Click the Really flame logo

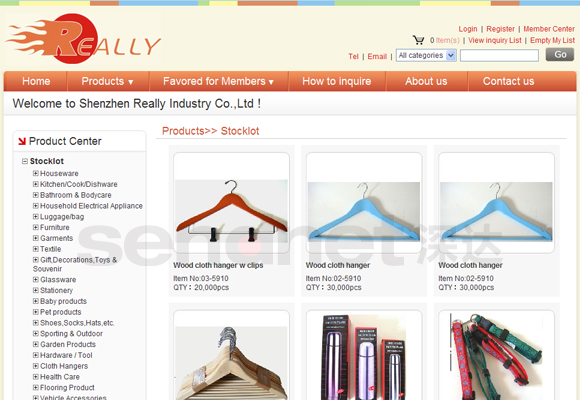click(83, 38)
